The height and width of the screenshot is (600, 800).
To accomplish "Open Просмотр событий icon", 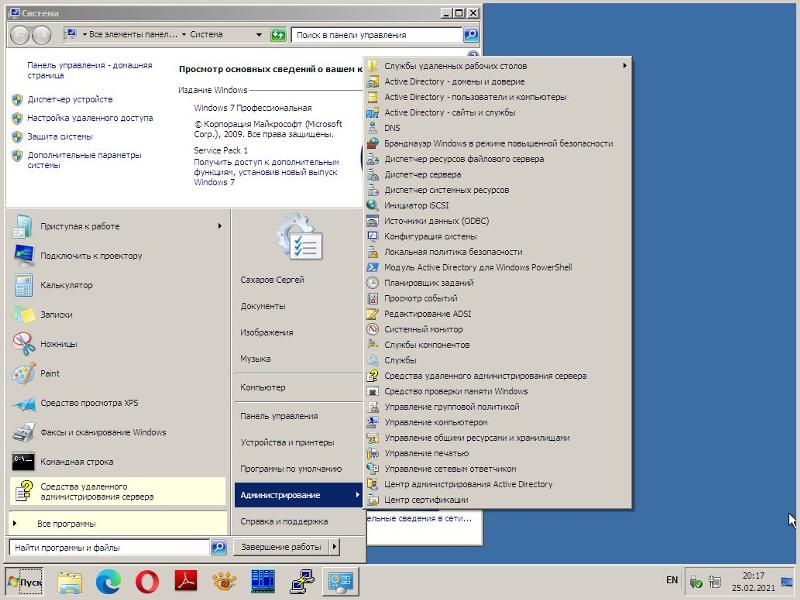I will [373, 298].
